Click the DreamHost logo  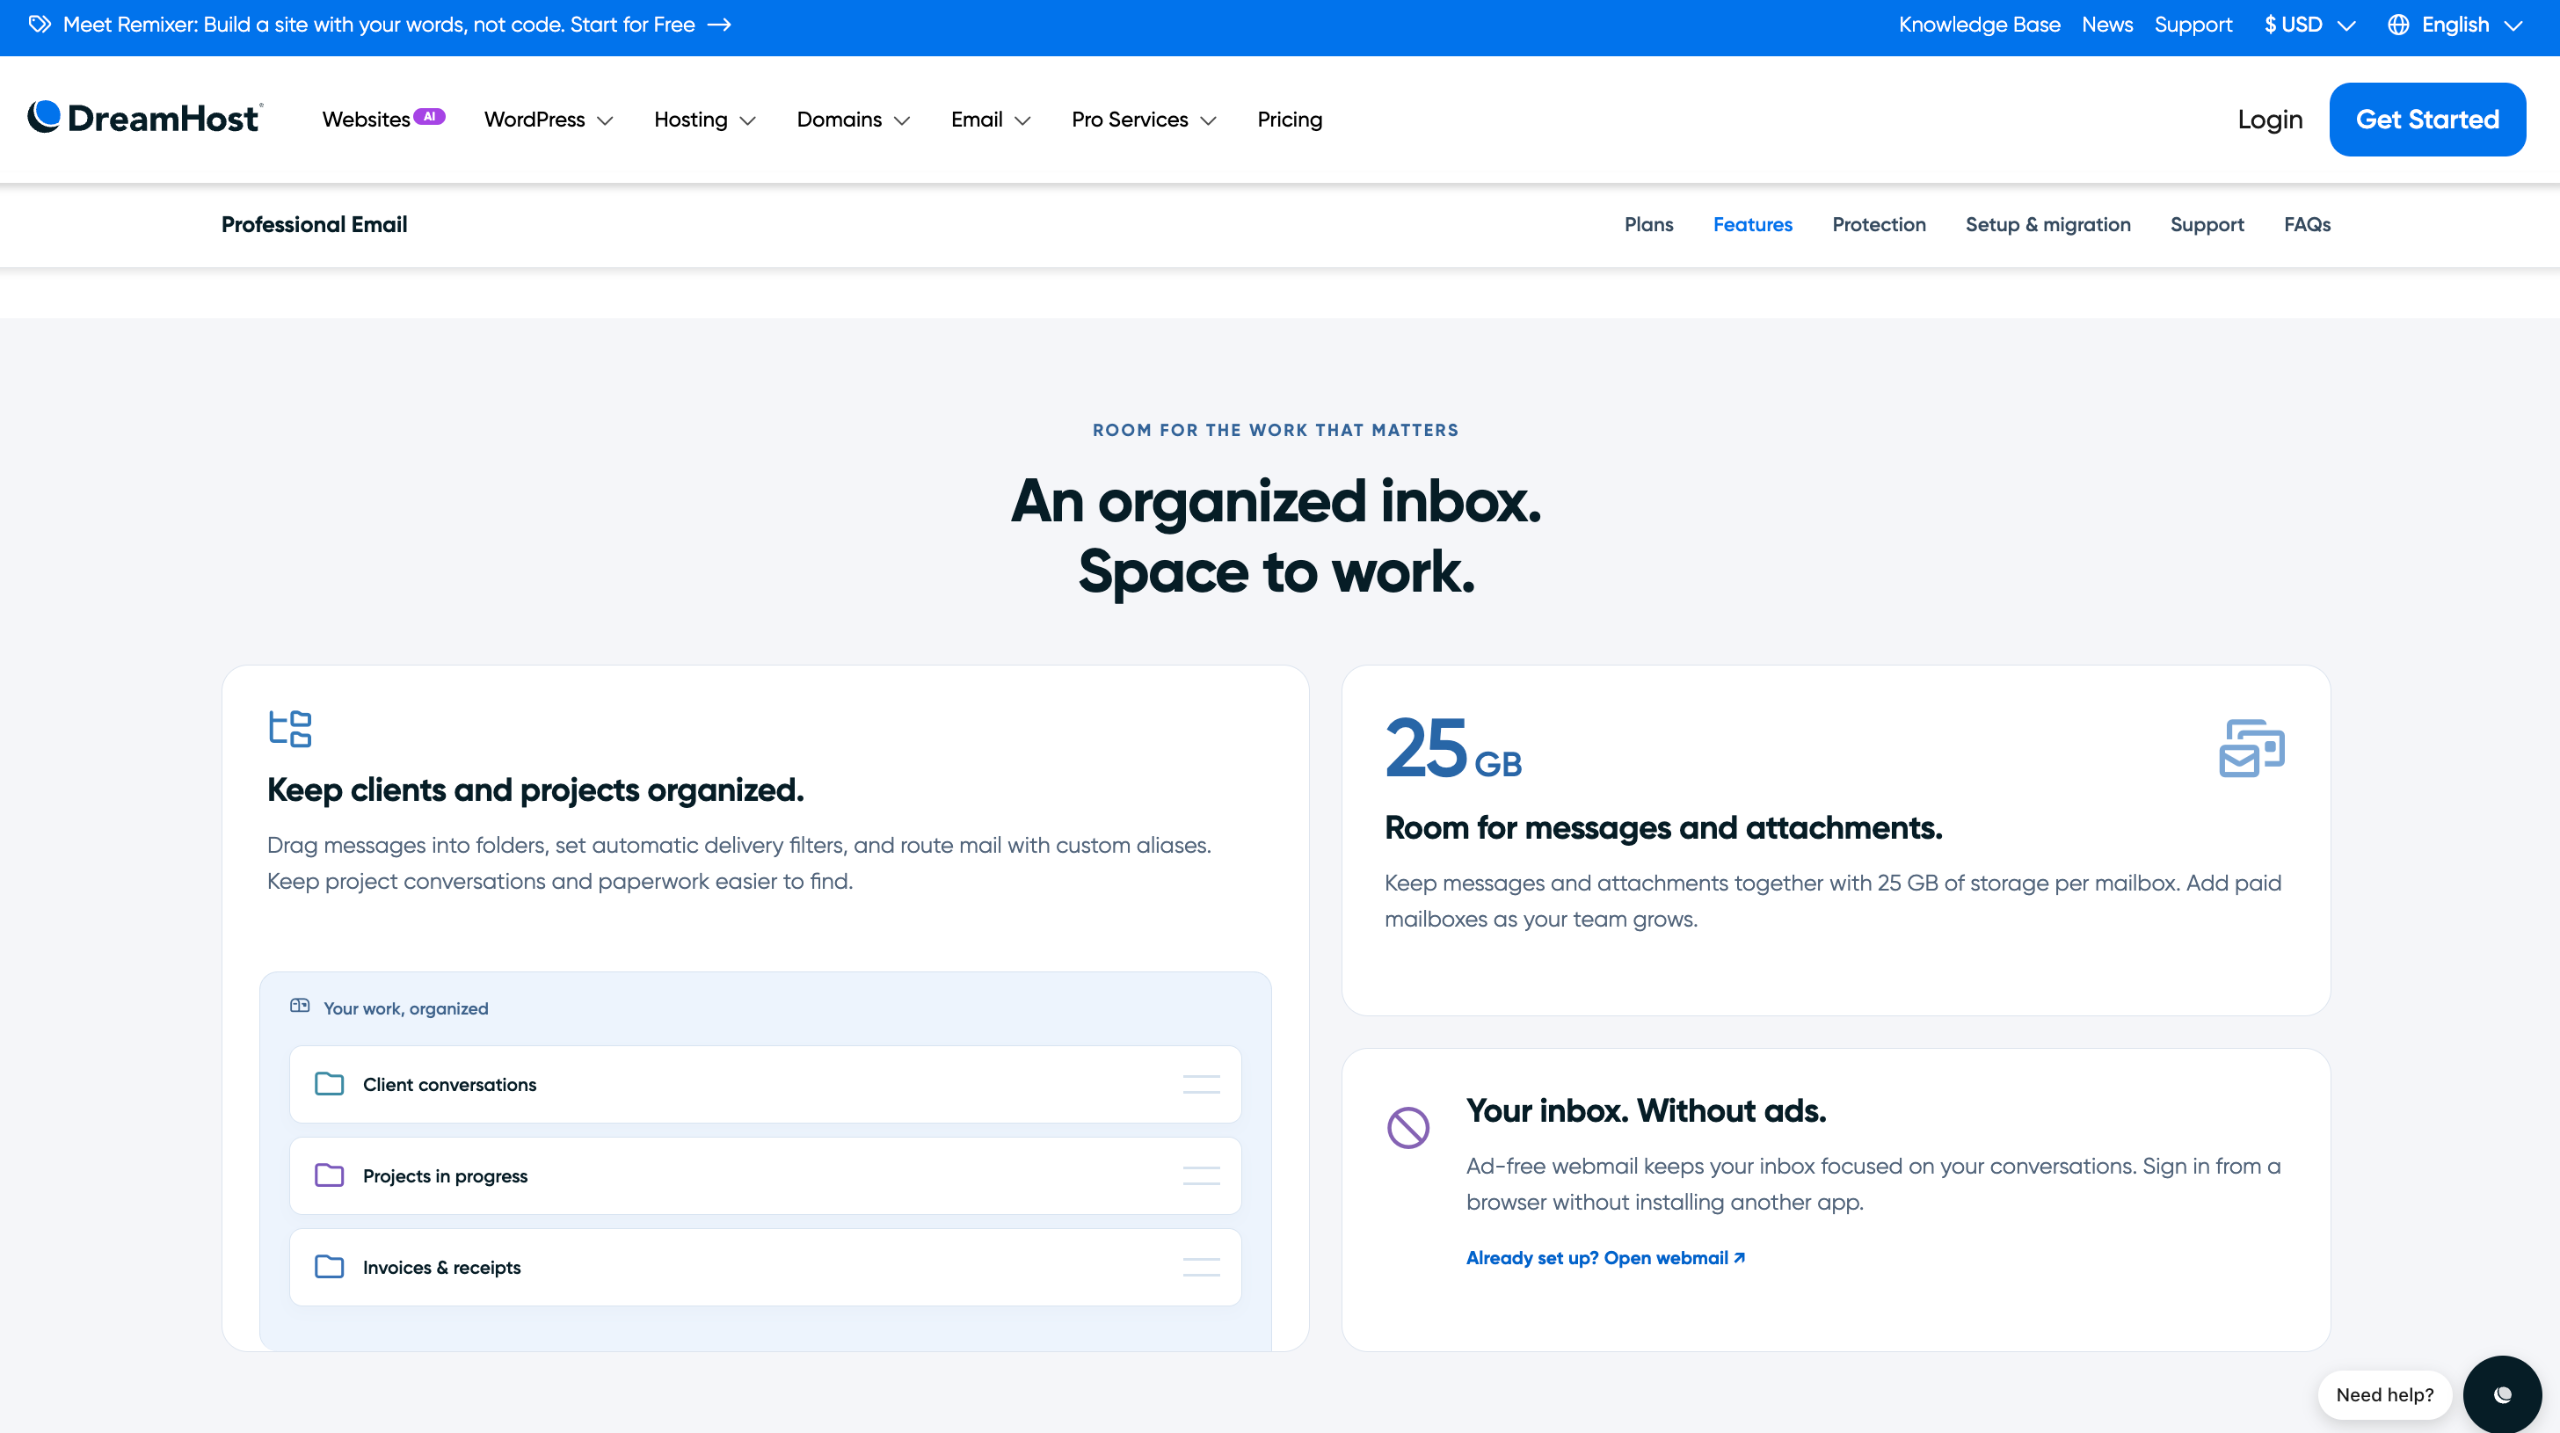(x=145, y=118)
